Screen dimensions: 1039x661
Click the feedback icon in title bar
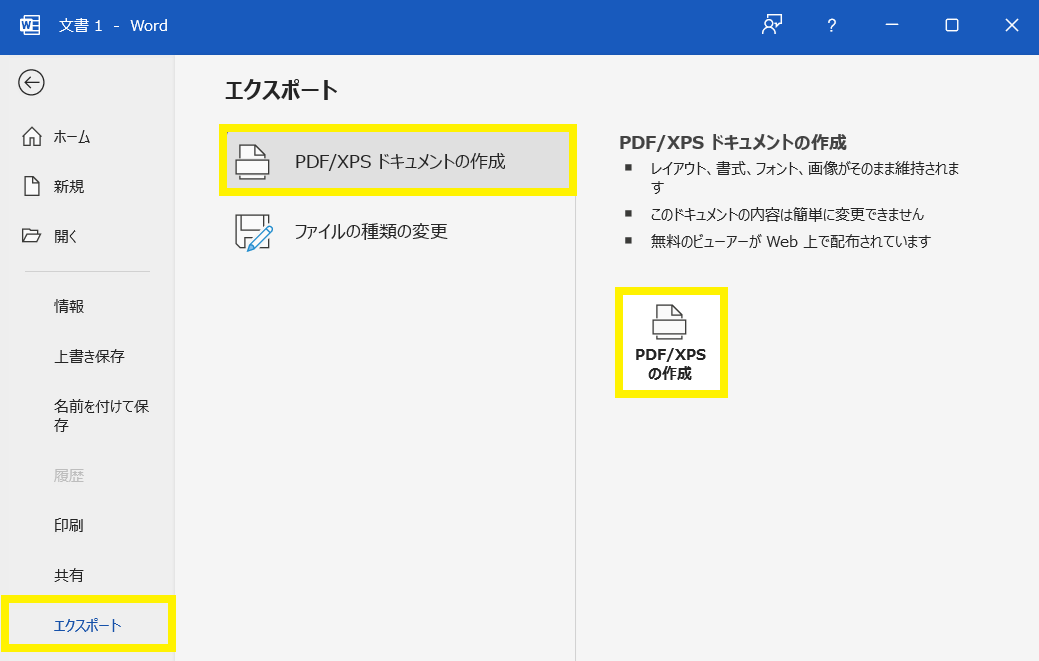coord(771,26)
